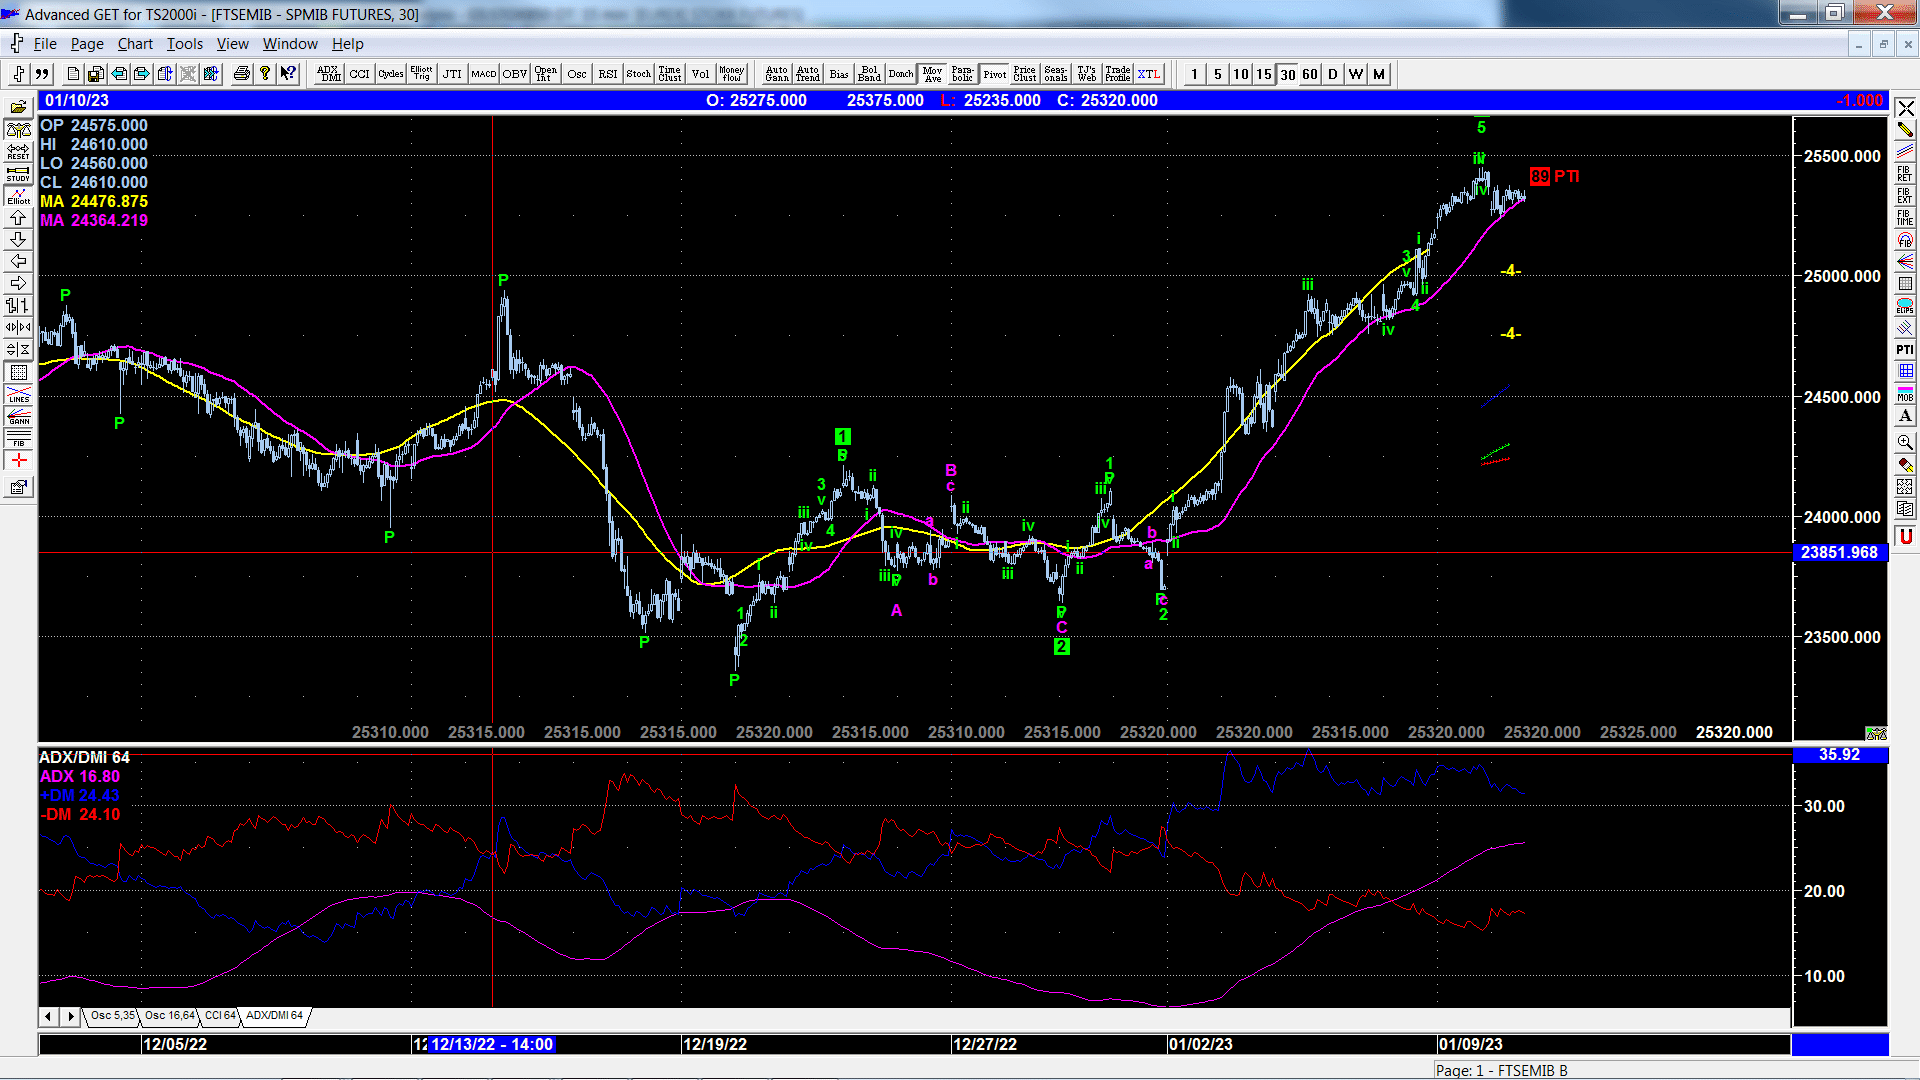This screenshot has height=1080, width=1920.
Task: Select the 5 minute timeframe
Action: (1217, 74)
